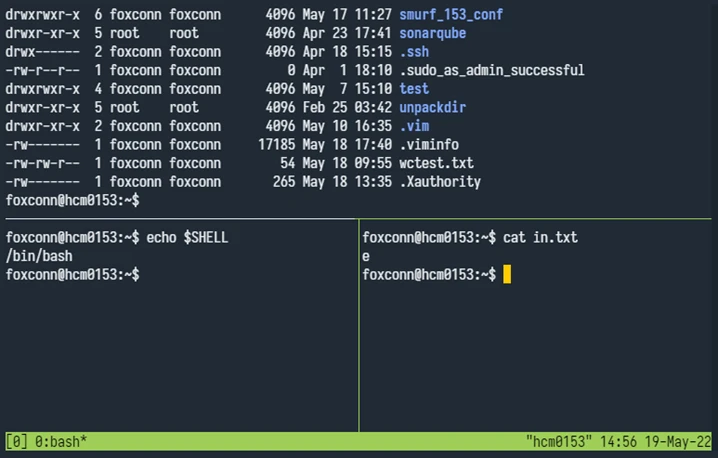Select the test directory entry
Screen dimensions: 718x458
tap(414, 89)
